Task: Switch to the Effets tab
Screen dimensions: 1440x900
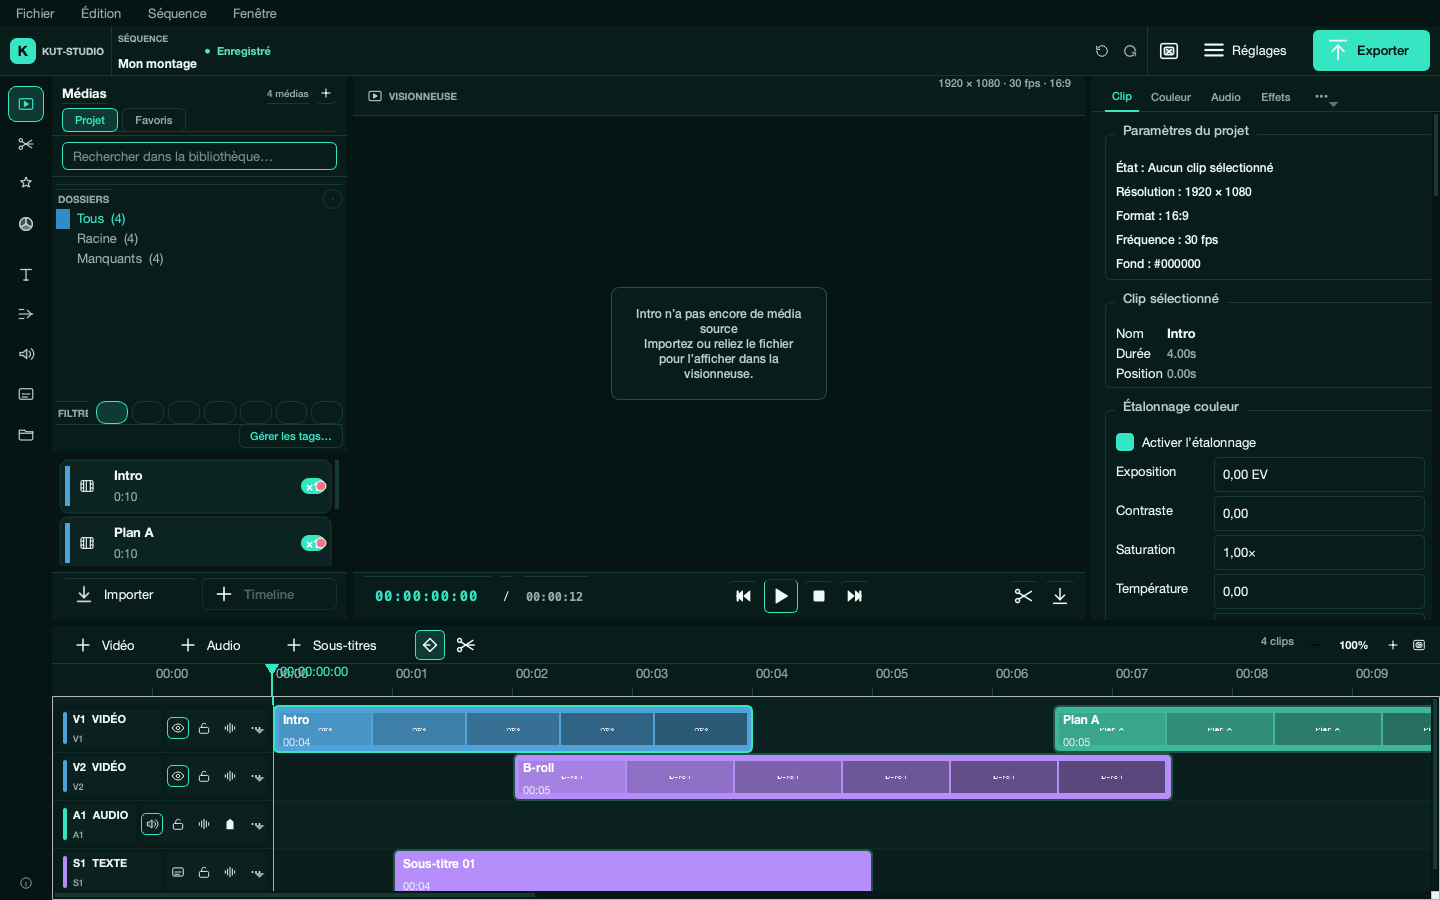Action: pos(1275,97)
